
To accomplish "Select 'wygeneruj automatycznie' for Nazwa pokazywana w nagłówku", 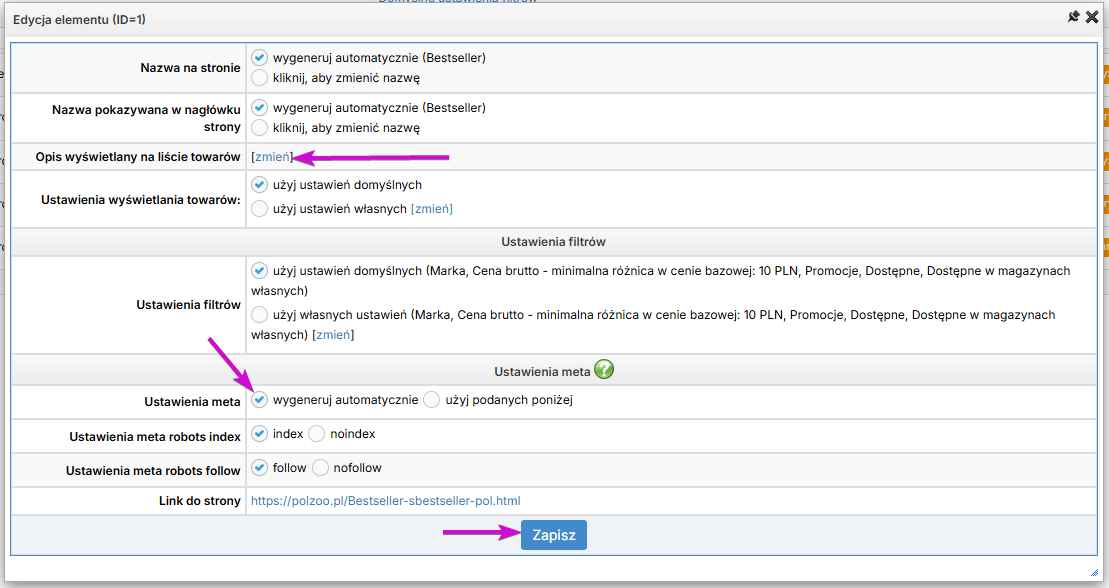I will pos(260,107).
